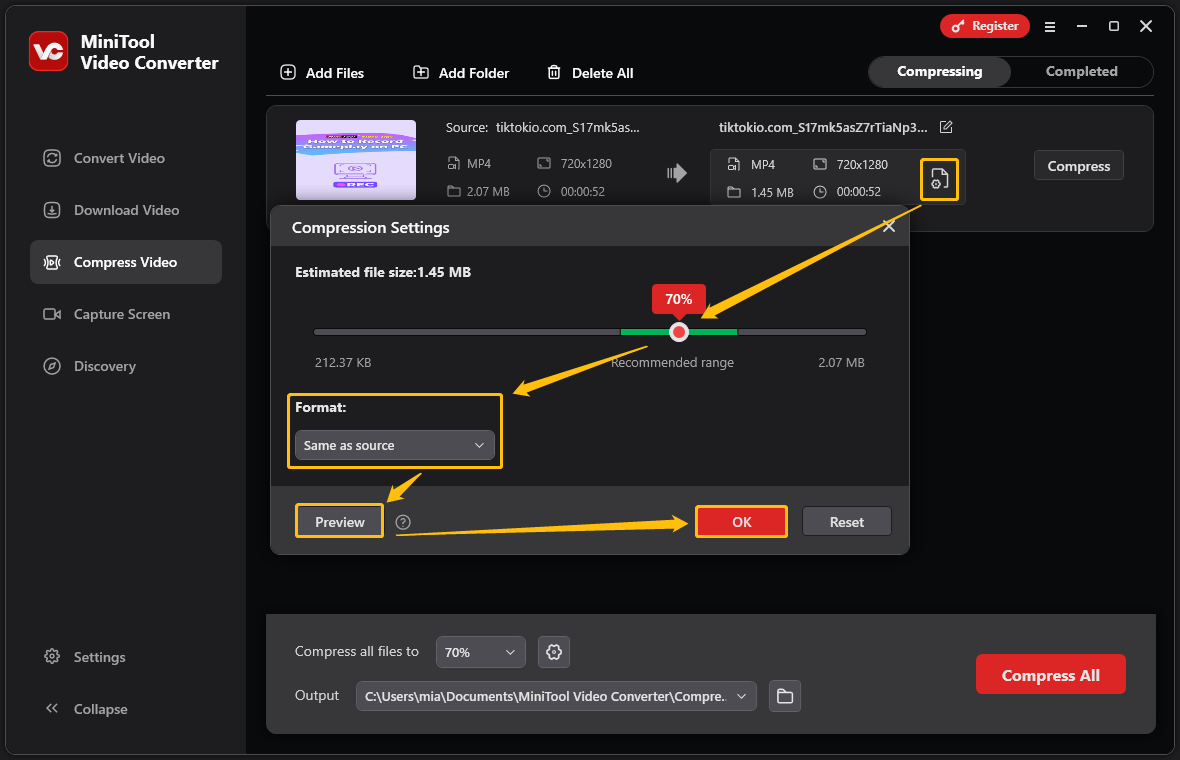Open 'Compress all files to' 70% dropdown
Viewport: 1180px width, 760px height.
click(x=480, y=652)
